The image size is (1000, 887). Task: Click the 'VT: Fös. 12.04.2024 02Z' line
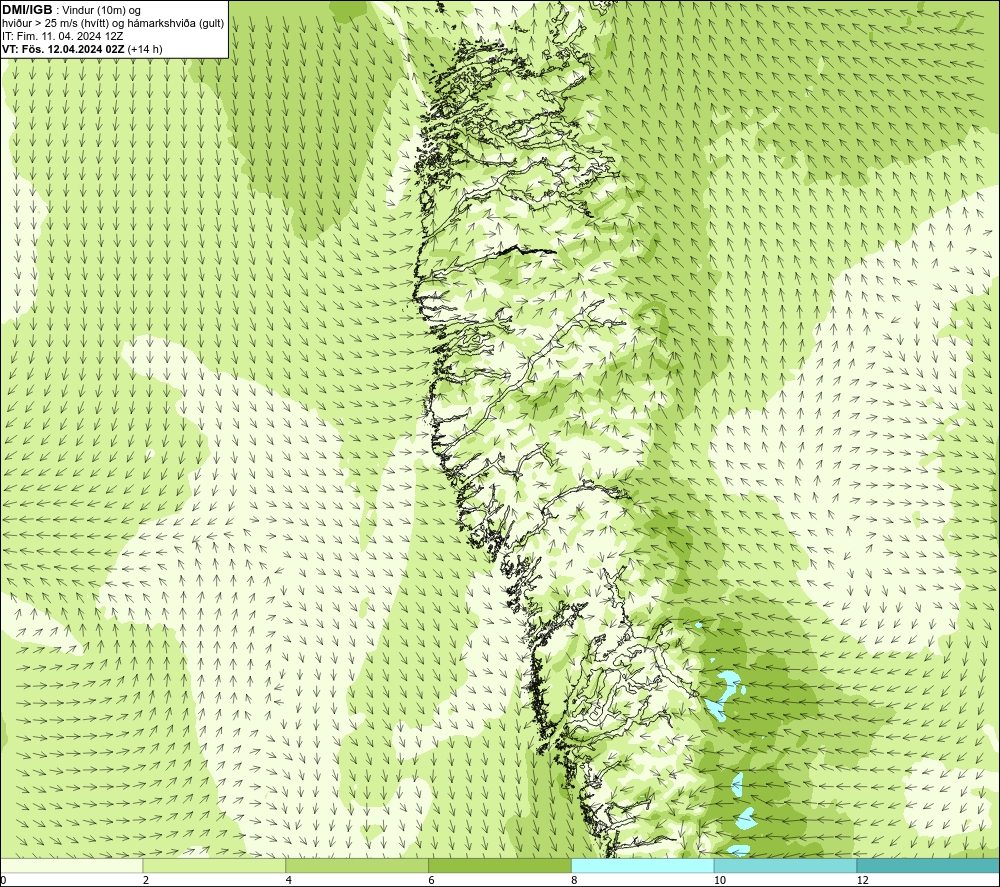click(x=63, y=49)
